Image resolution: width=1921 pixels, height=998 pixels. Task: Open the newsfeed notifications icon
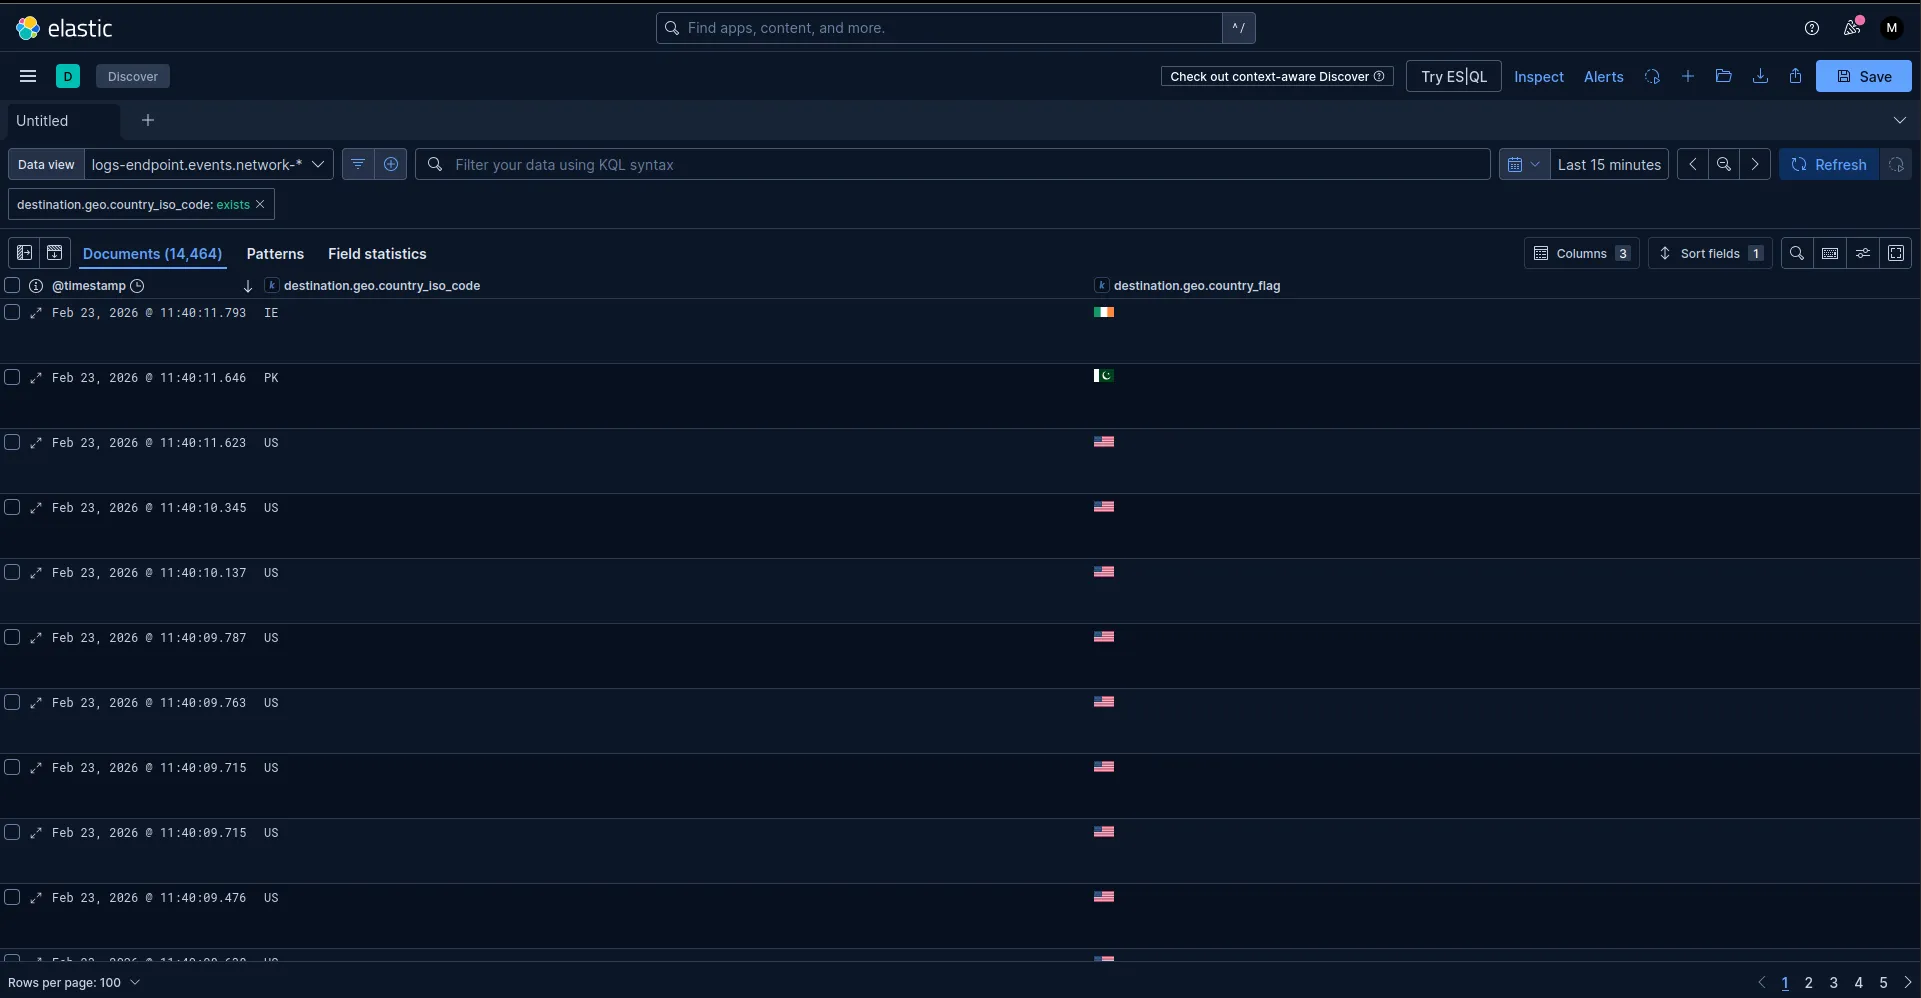pyautogui.click(x=1852, y=28)
